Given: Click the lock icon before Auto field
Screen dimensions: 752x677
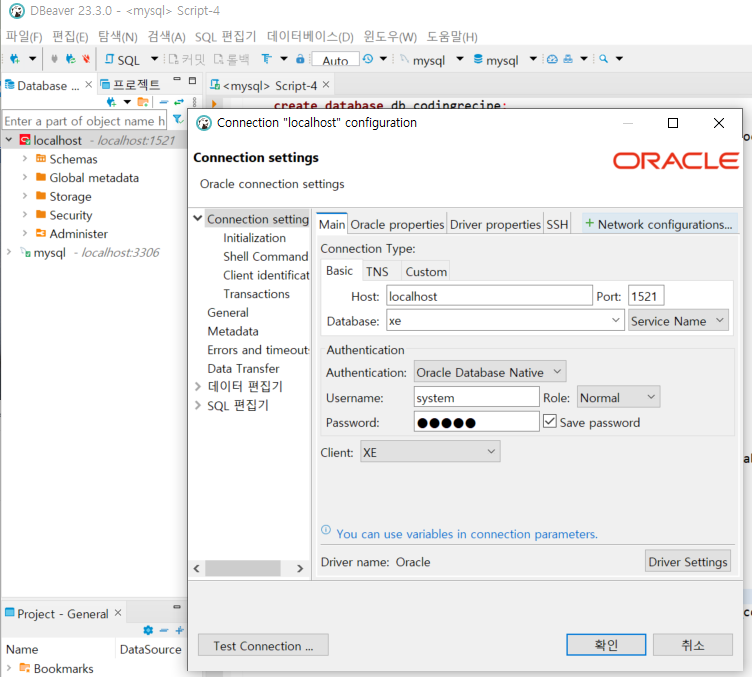Looking at the screenshot, I should click(x=300, y=59).
